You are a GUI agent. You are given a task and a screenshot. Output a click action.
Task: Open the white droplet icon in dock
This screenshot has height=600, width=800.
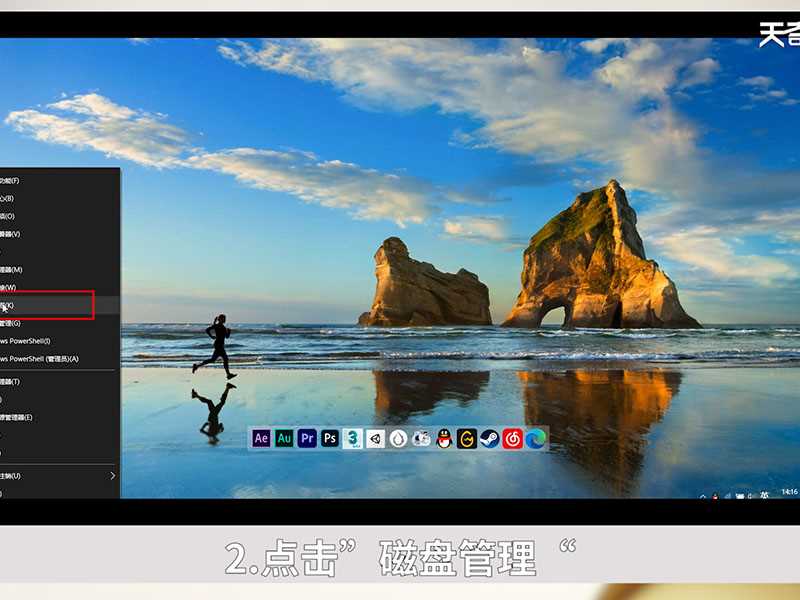pos(399,438)
